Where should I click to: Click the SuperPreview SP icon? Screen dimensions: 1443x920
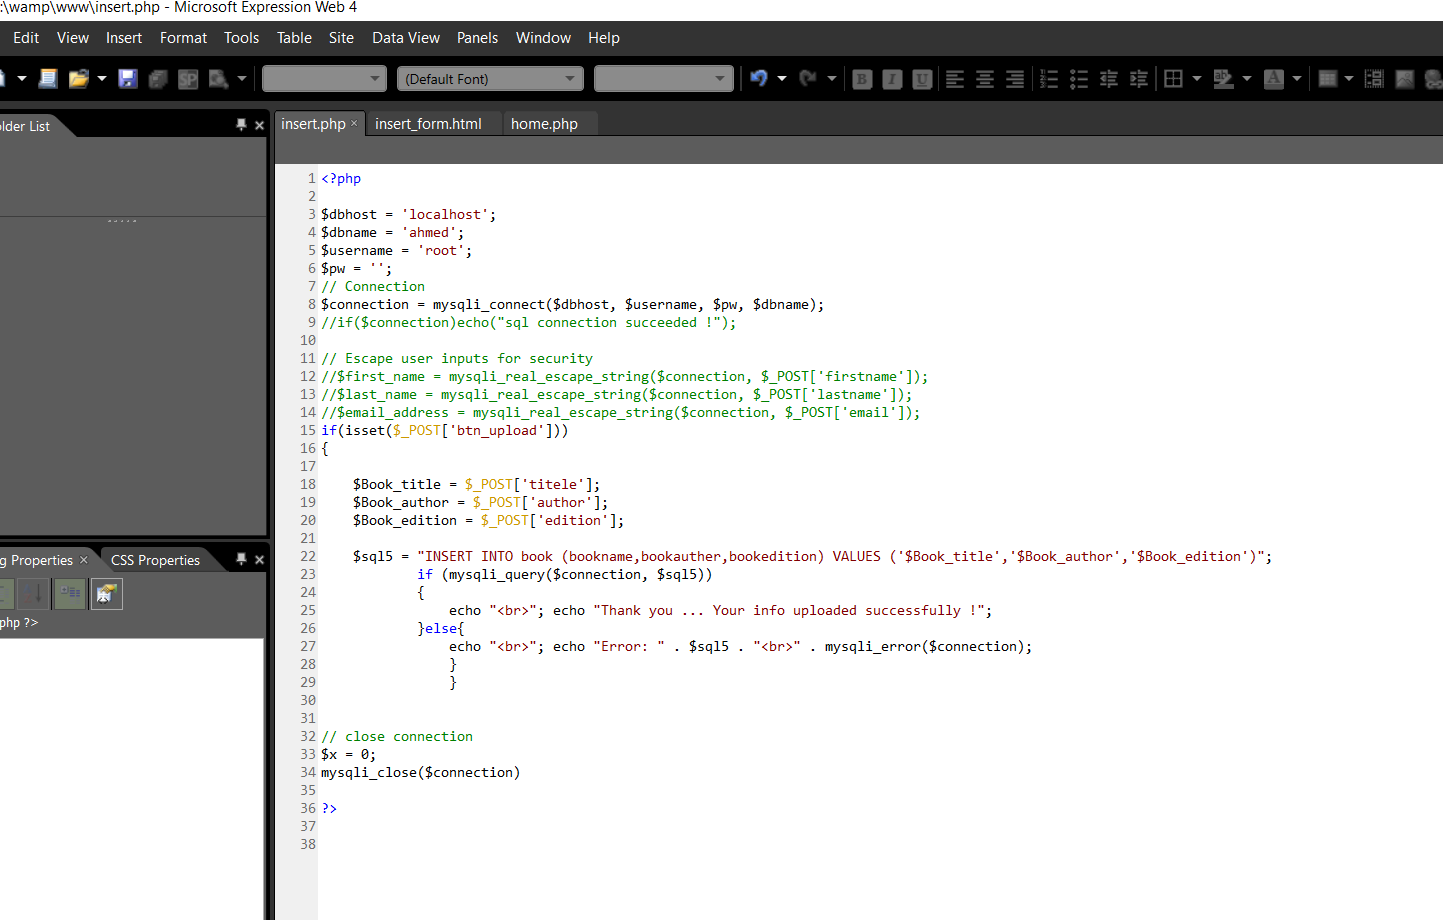coord(187,79)
